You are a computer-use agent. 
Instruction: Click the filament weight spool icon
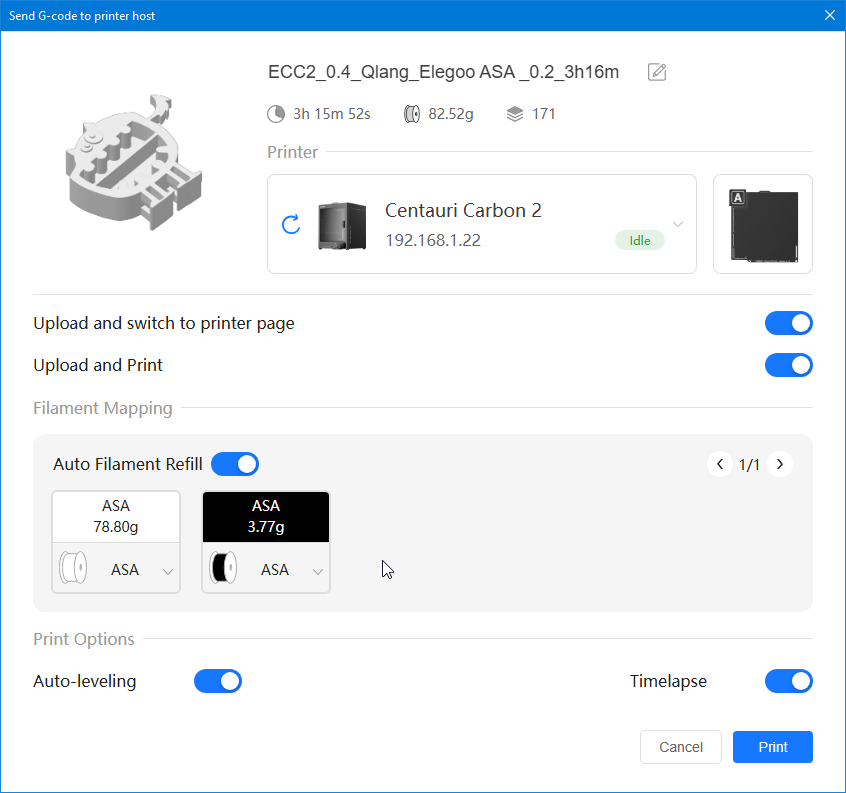[x=411, y=114]
